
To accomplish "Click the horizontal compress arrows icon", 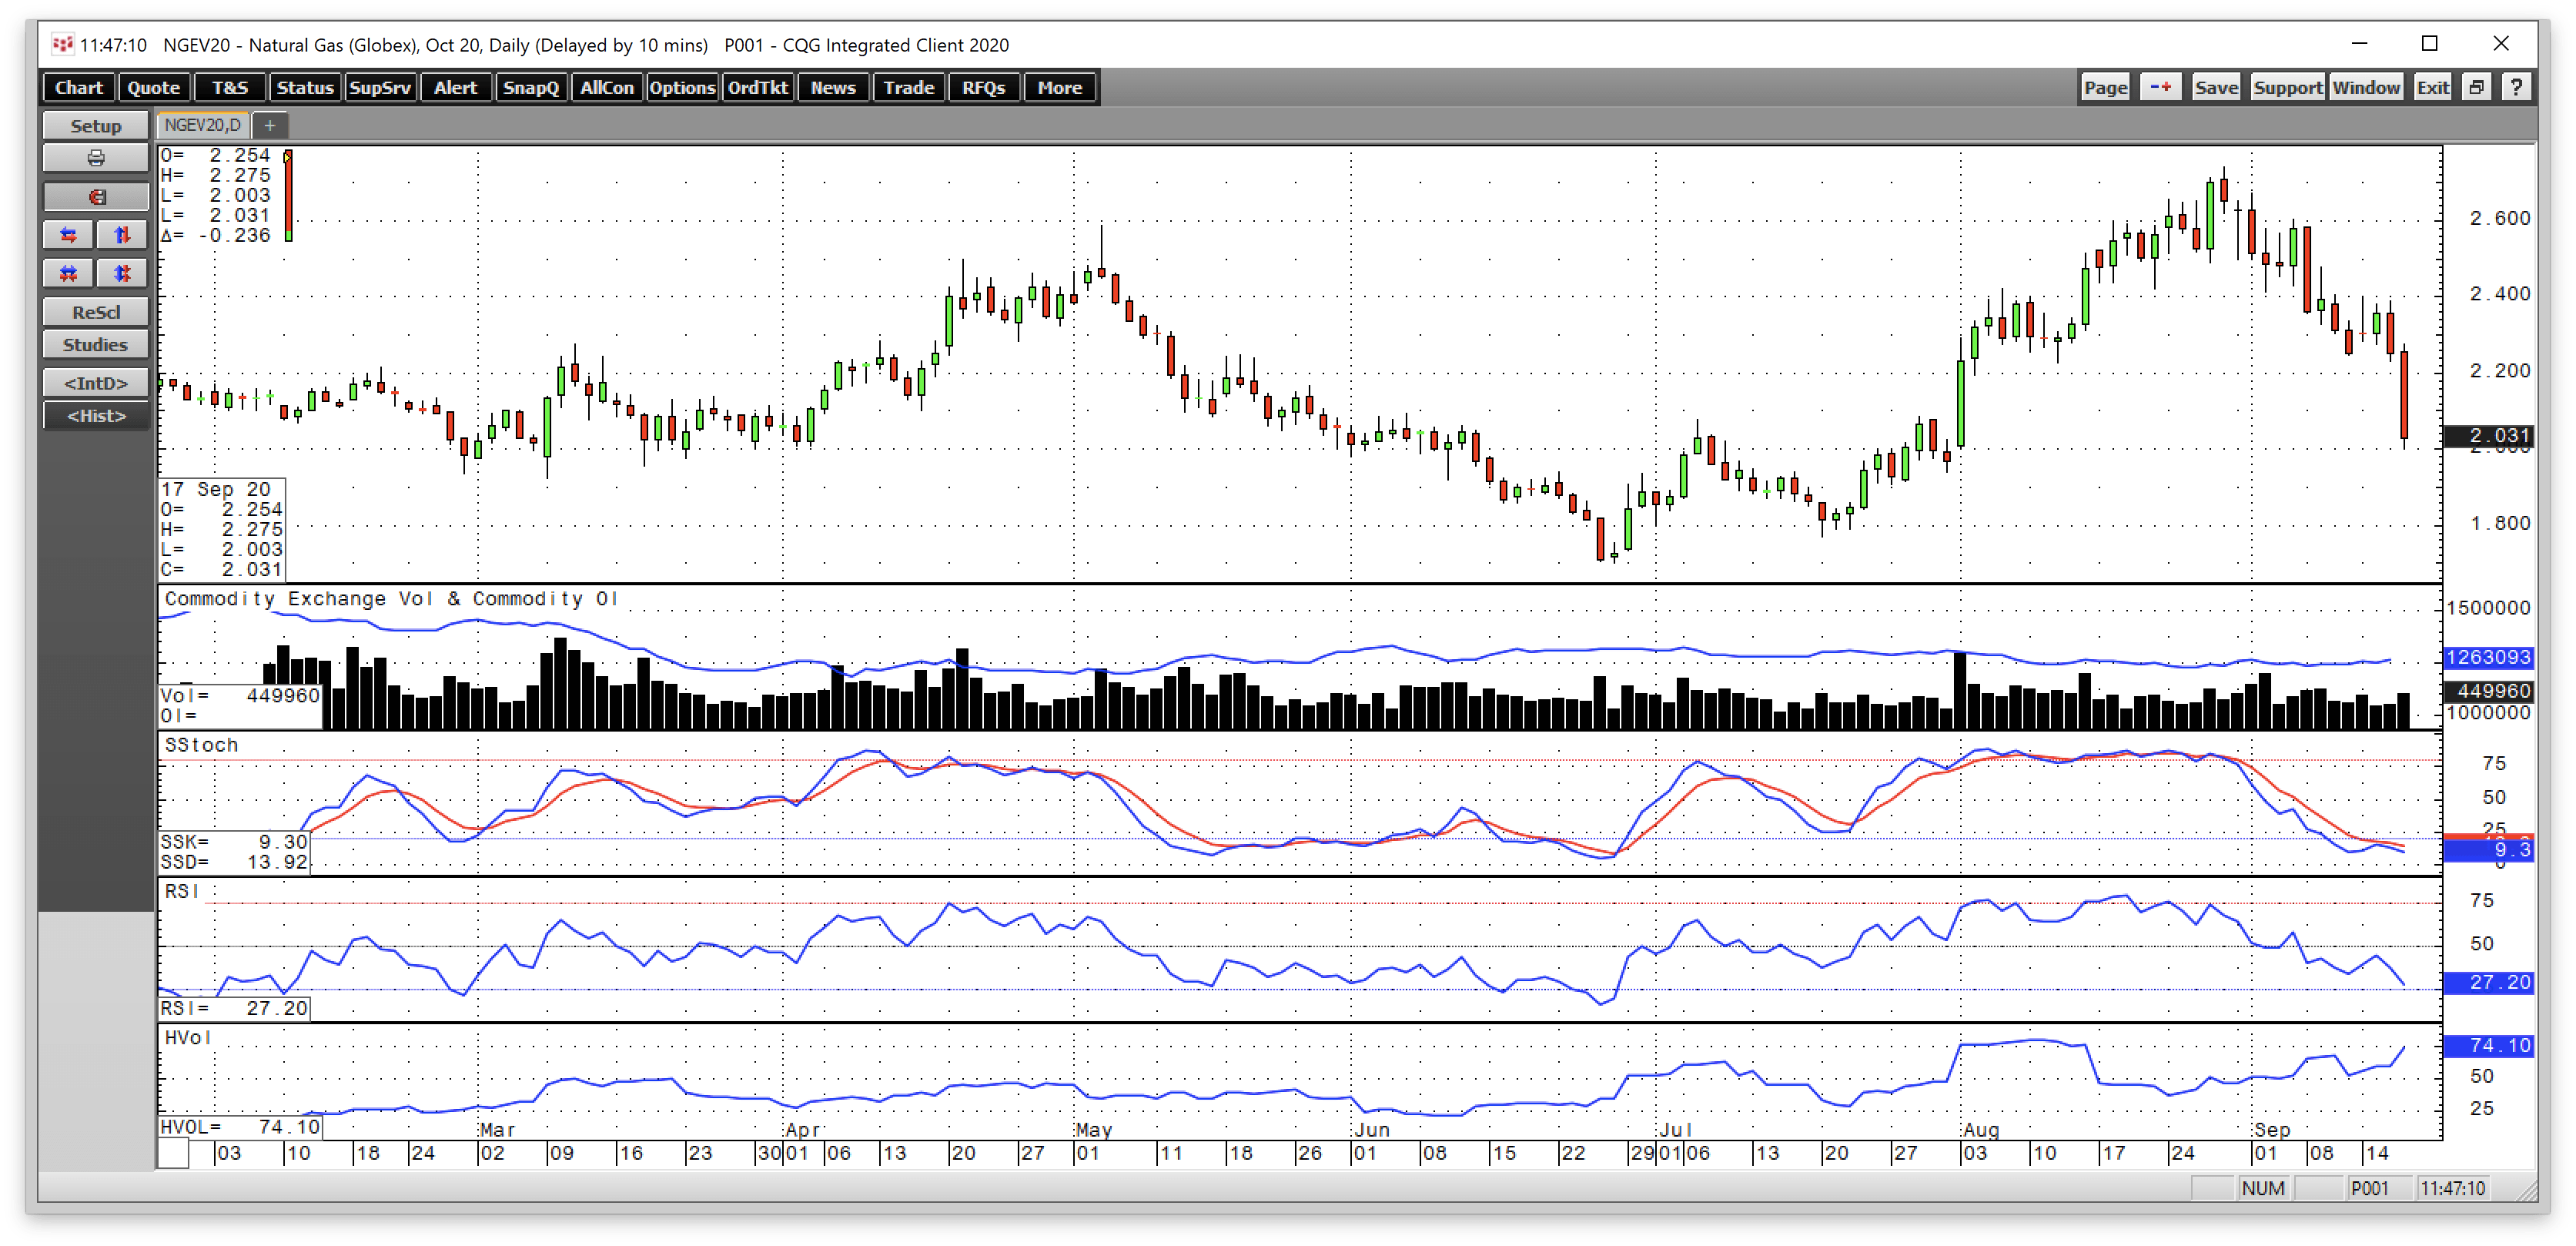I will coord(69,273).
